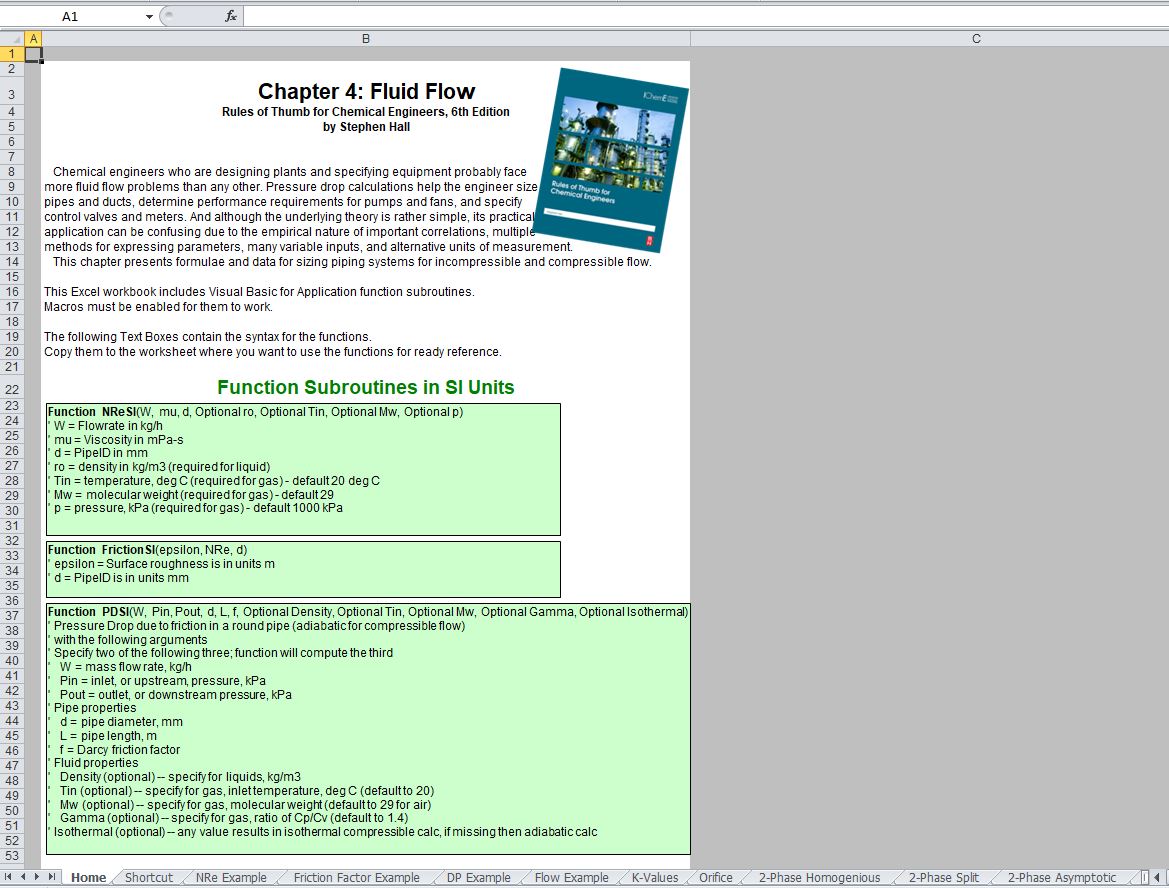The height and width of the screenshot is (888, 1169).
Task: Select the K-Values sheet tab
Action: (x=655, y=878)
